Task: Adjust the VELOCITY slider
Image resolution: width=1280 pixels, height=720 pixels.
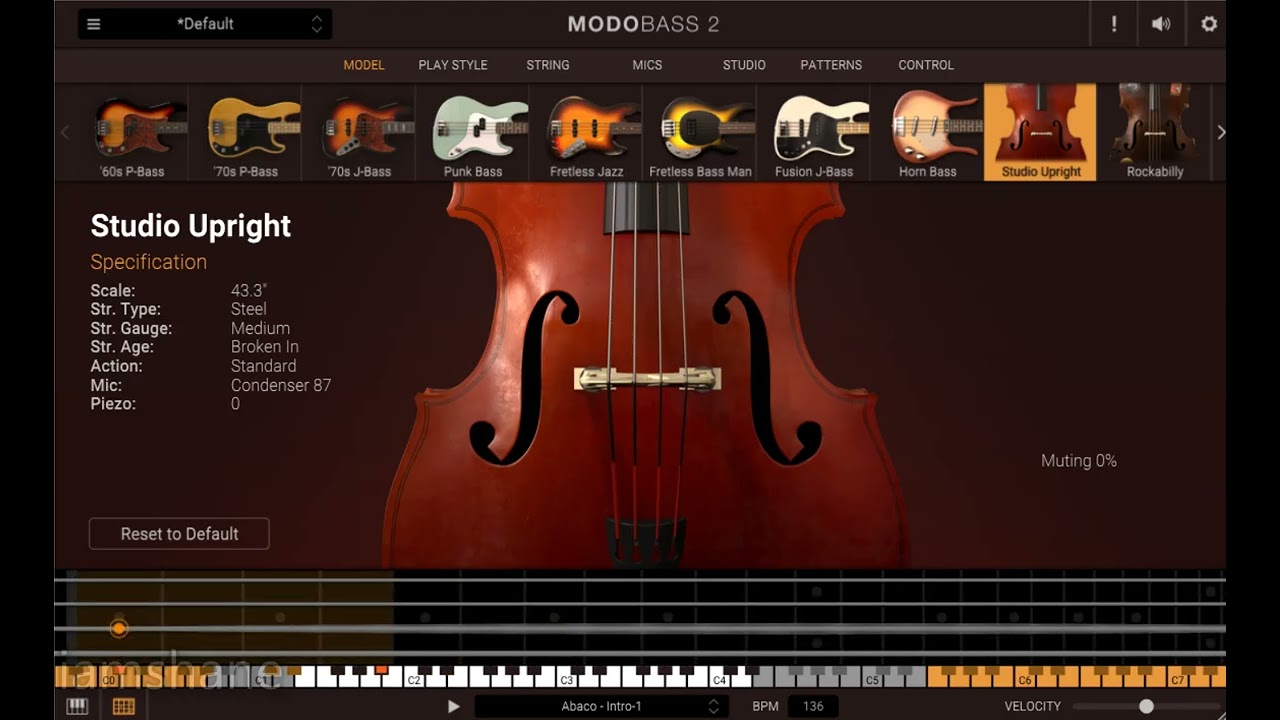Action: (1147, 706)
